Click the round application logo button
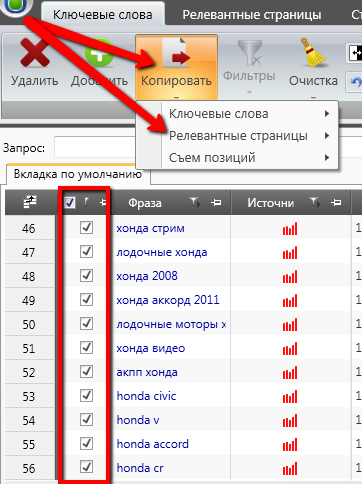The width and height of the screenshot is (362, 484). pos(16,7)
